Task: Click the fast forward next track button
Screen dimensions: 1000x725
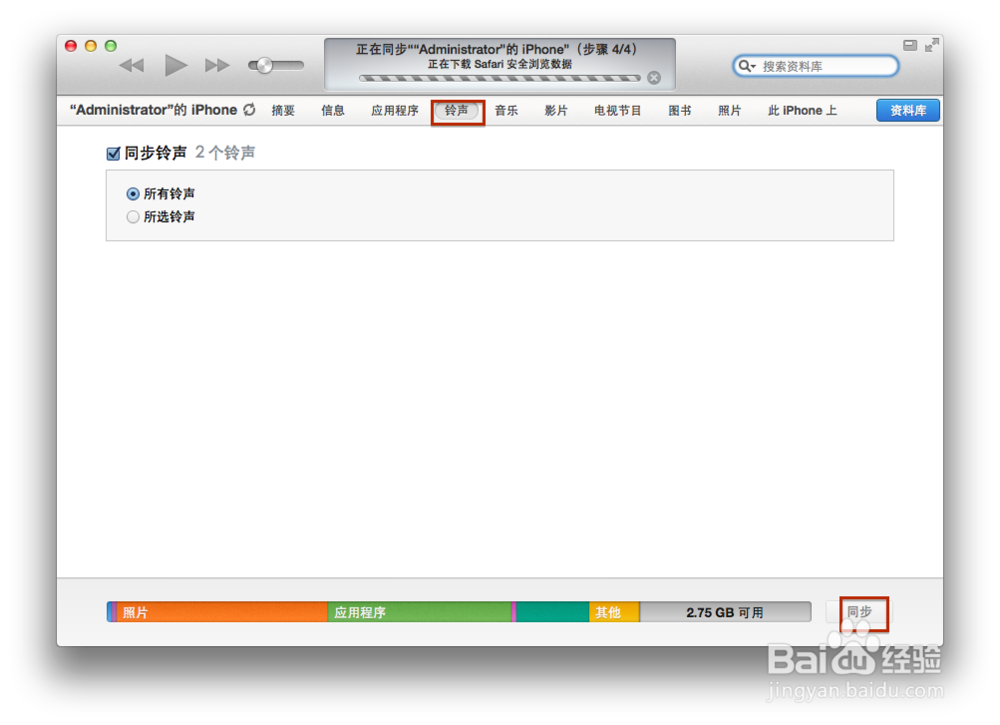Action: coord(217,65)
